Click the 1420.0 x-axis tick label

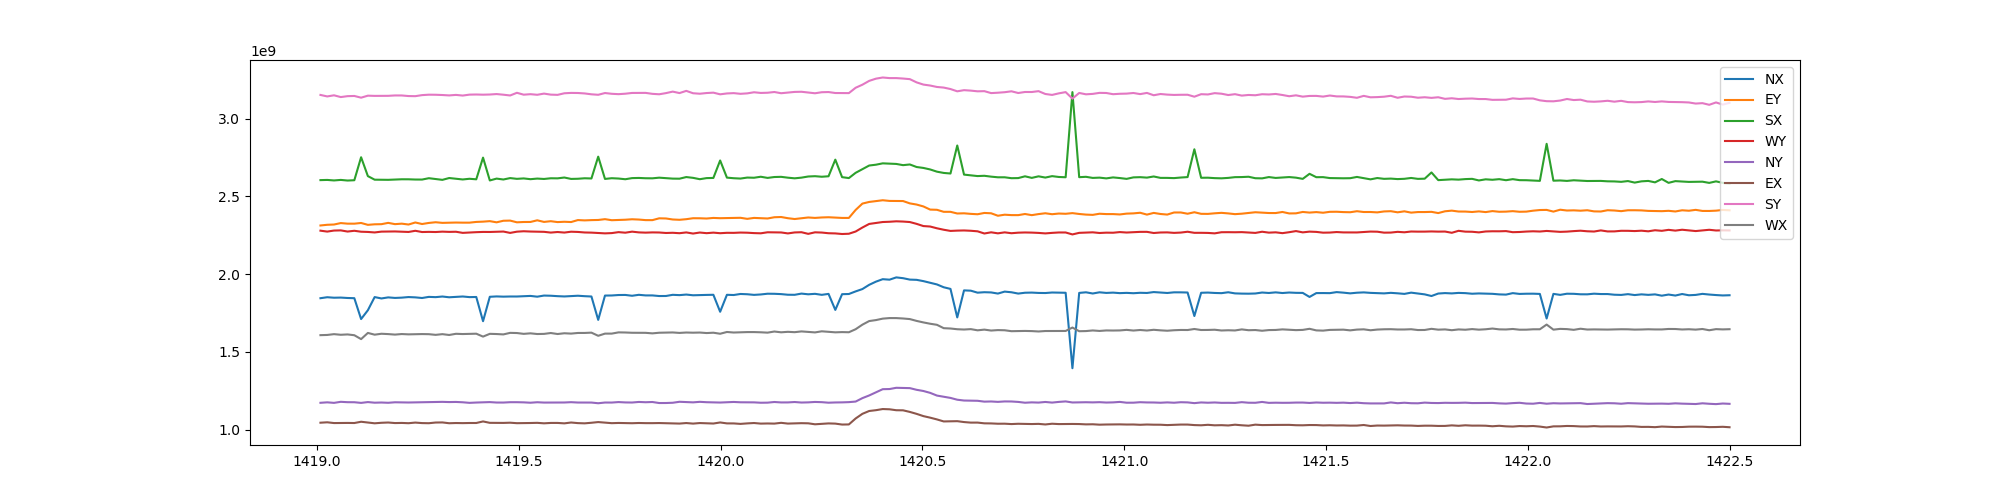point(720,463)
